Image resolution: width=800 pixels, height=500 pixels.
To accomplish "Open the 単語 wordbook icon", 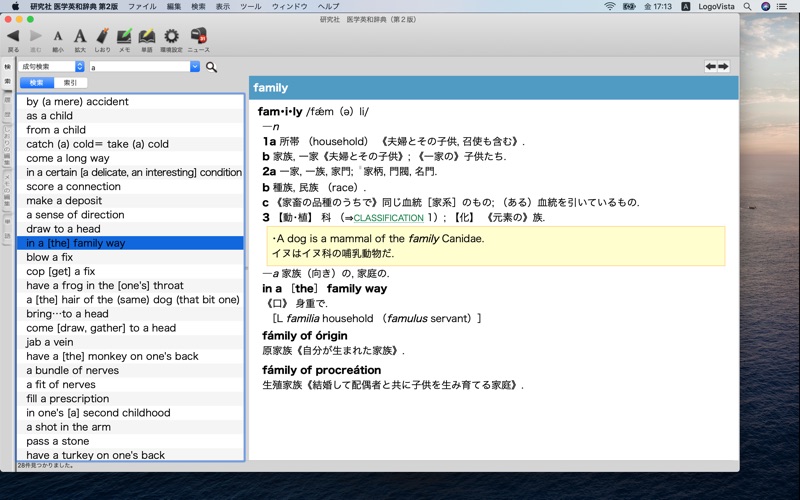I will [147, 36].
